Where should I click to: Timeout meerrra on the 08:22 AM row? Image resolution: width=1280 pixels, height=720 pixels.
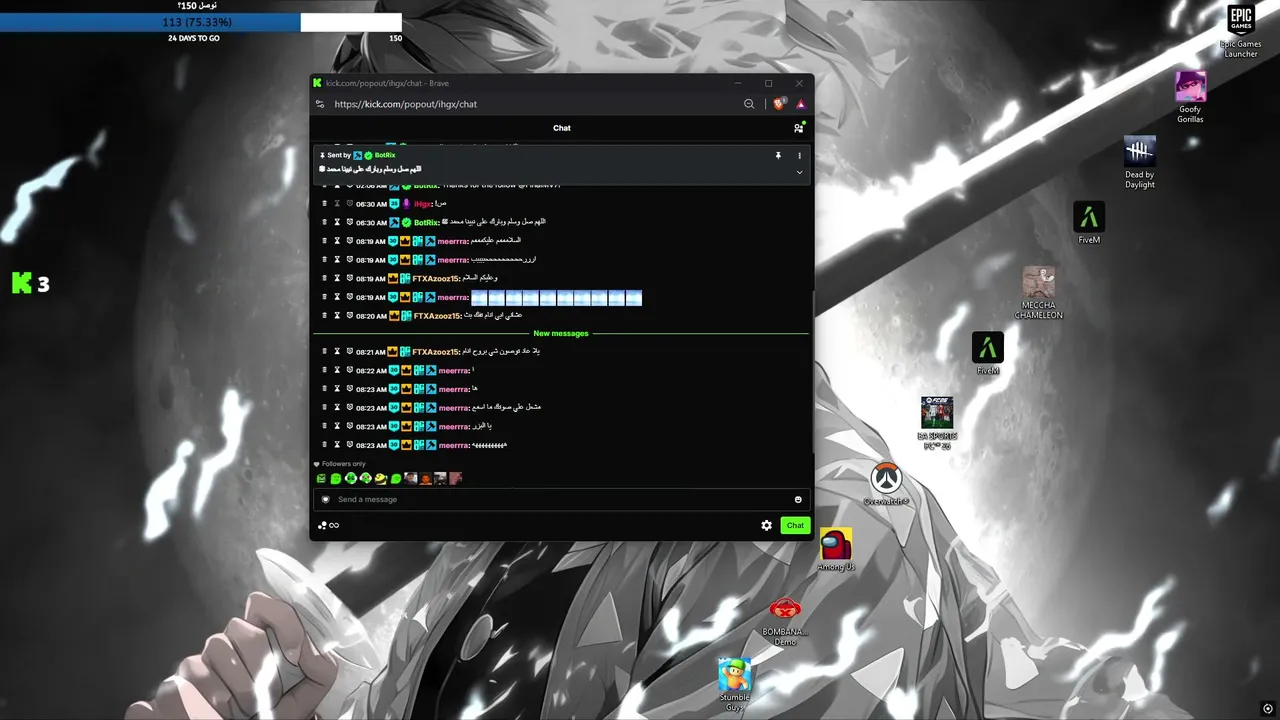[337, 370]
